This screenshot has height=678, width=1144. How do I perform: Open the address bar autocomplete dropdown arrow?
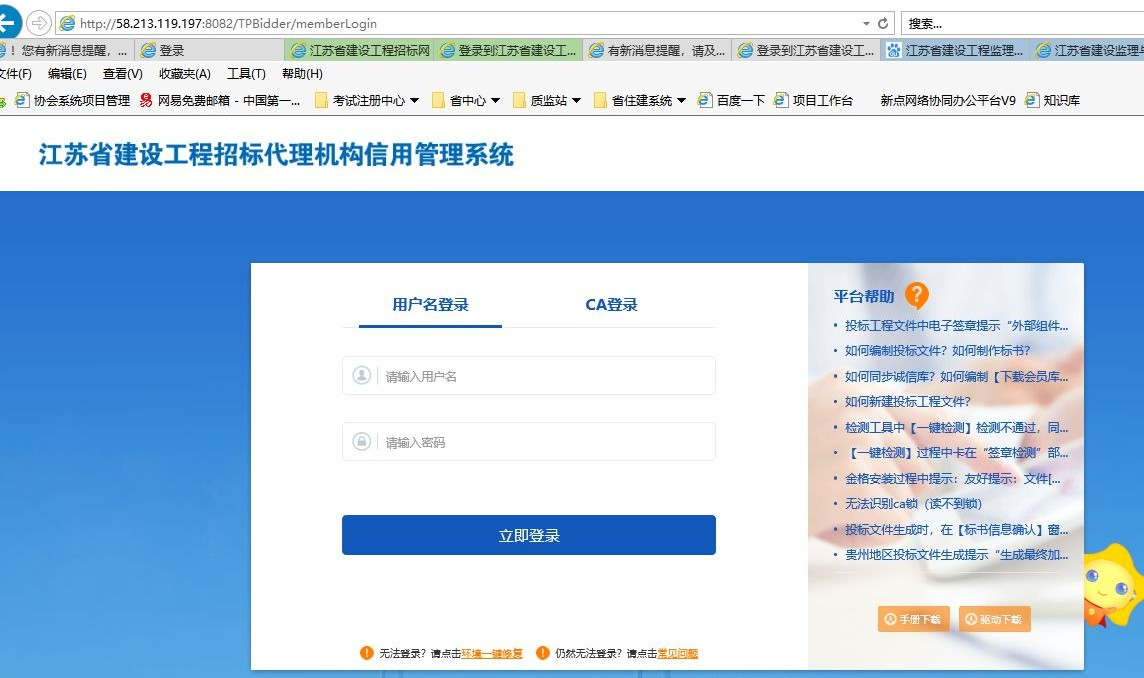point(866,22)
